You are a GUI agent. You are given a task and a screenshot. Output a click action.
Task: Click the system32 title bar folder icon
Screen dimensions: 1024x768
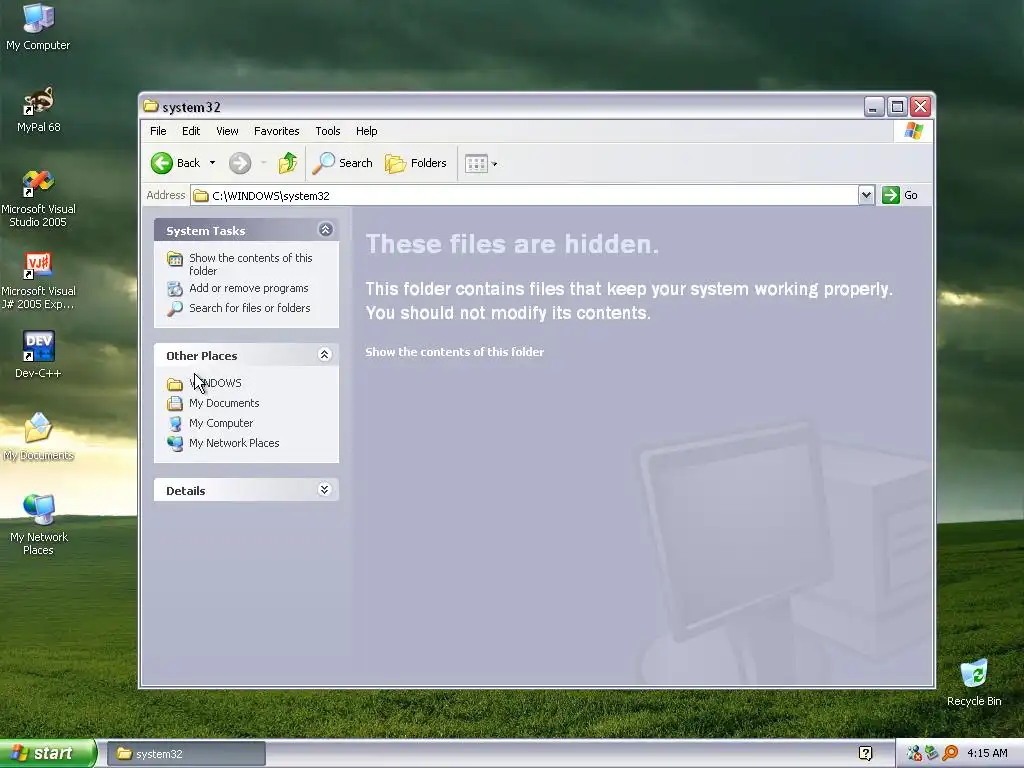click(151, 106)
